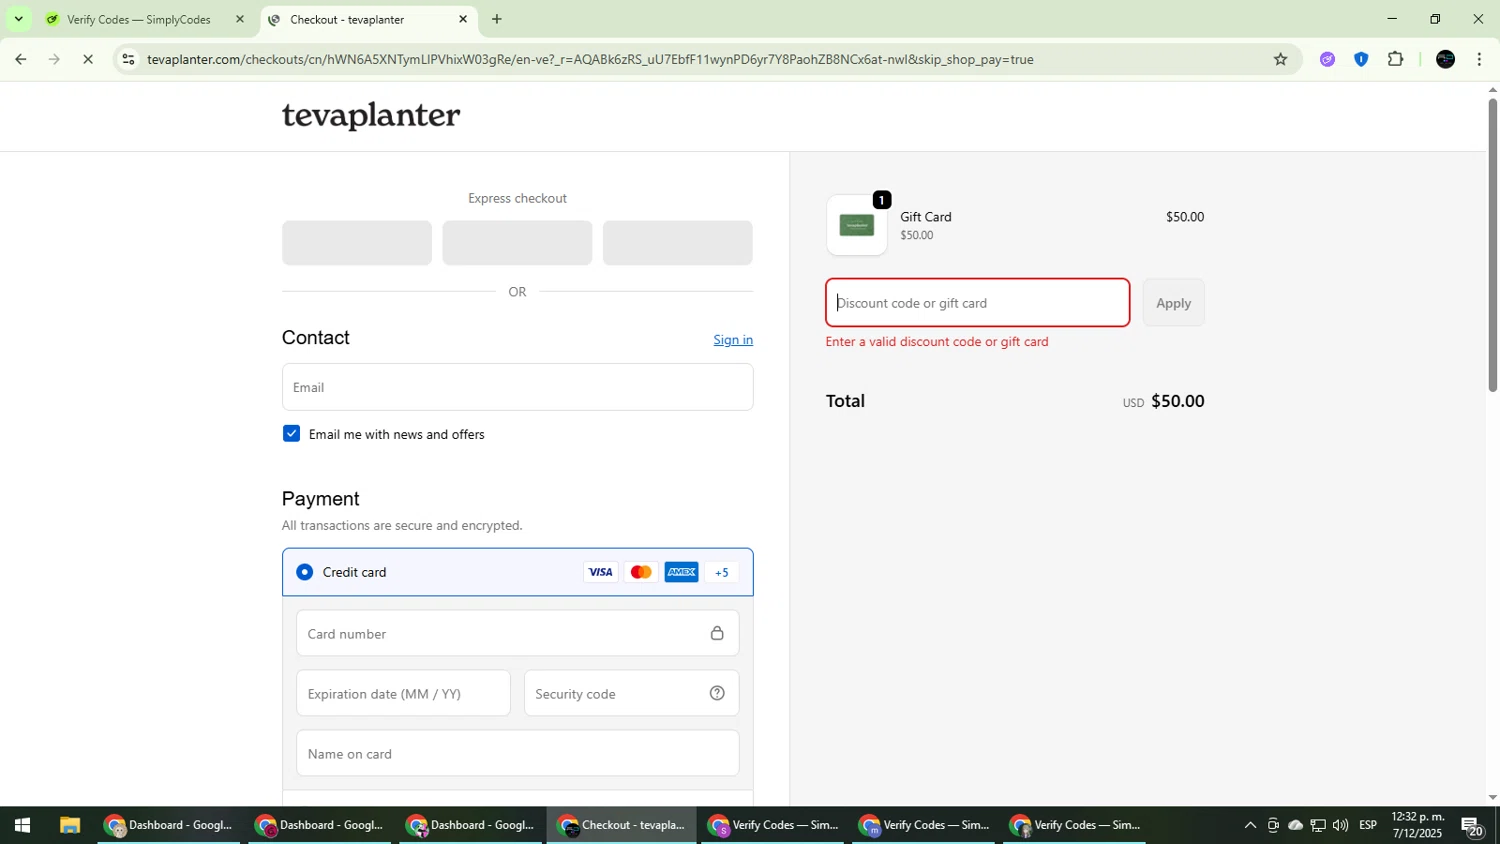
Task: Click the tevaplanter logo
Action: 371,115
